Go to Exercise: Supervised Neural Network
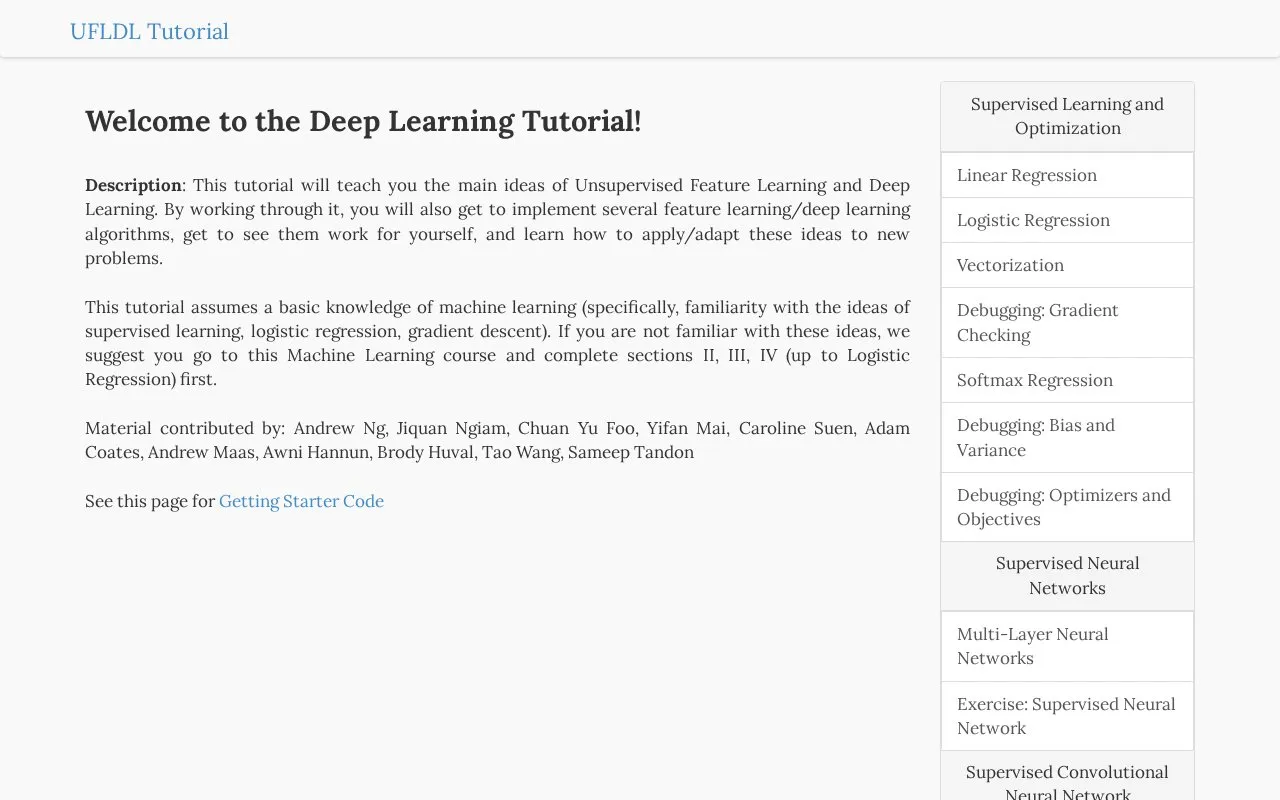This screenshot has height=800, width=1280. [1067, 716]
